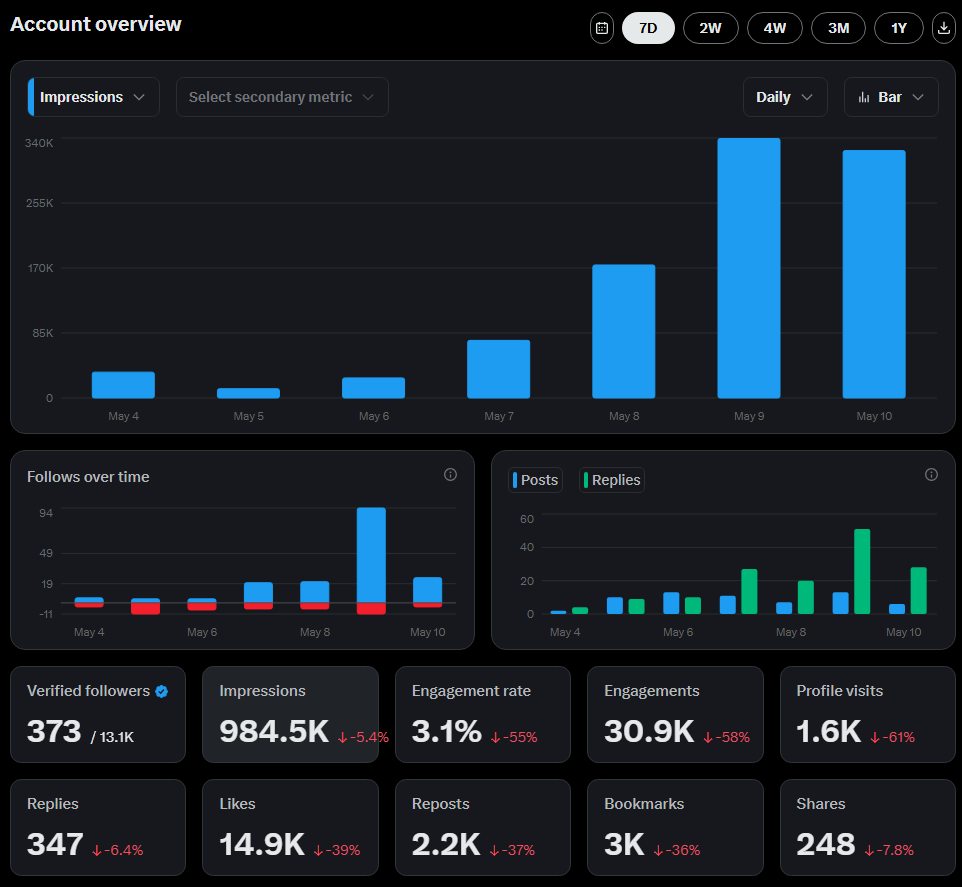Screen dimensions: 962x887
Task: Click the Account overview heading
Action: point(96,24)
